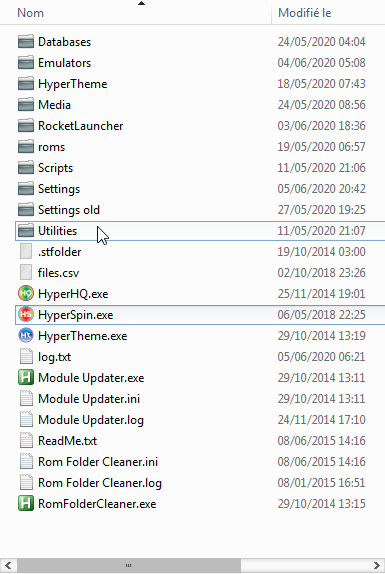
Task: Click the right arrow of horizontal scrollbar
Action: pos(376,566)
